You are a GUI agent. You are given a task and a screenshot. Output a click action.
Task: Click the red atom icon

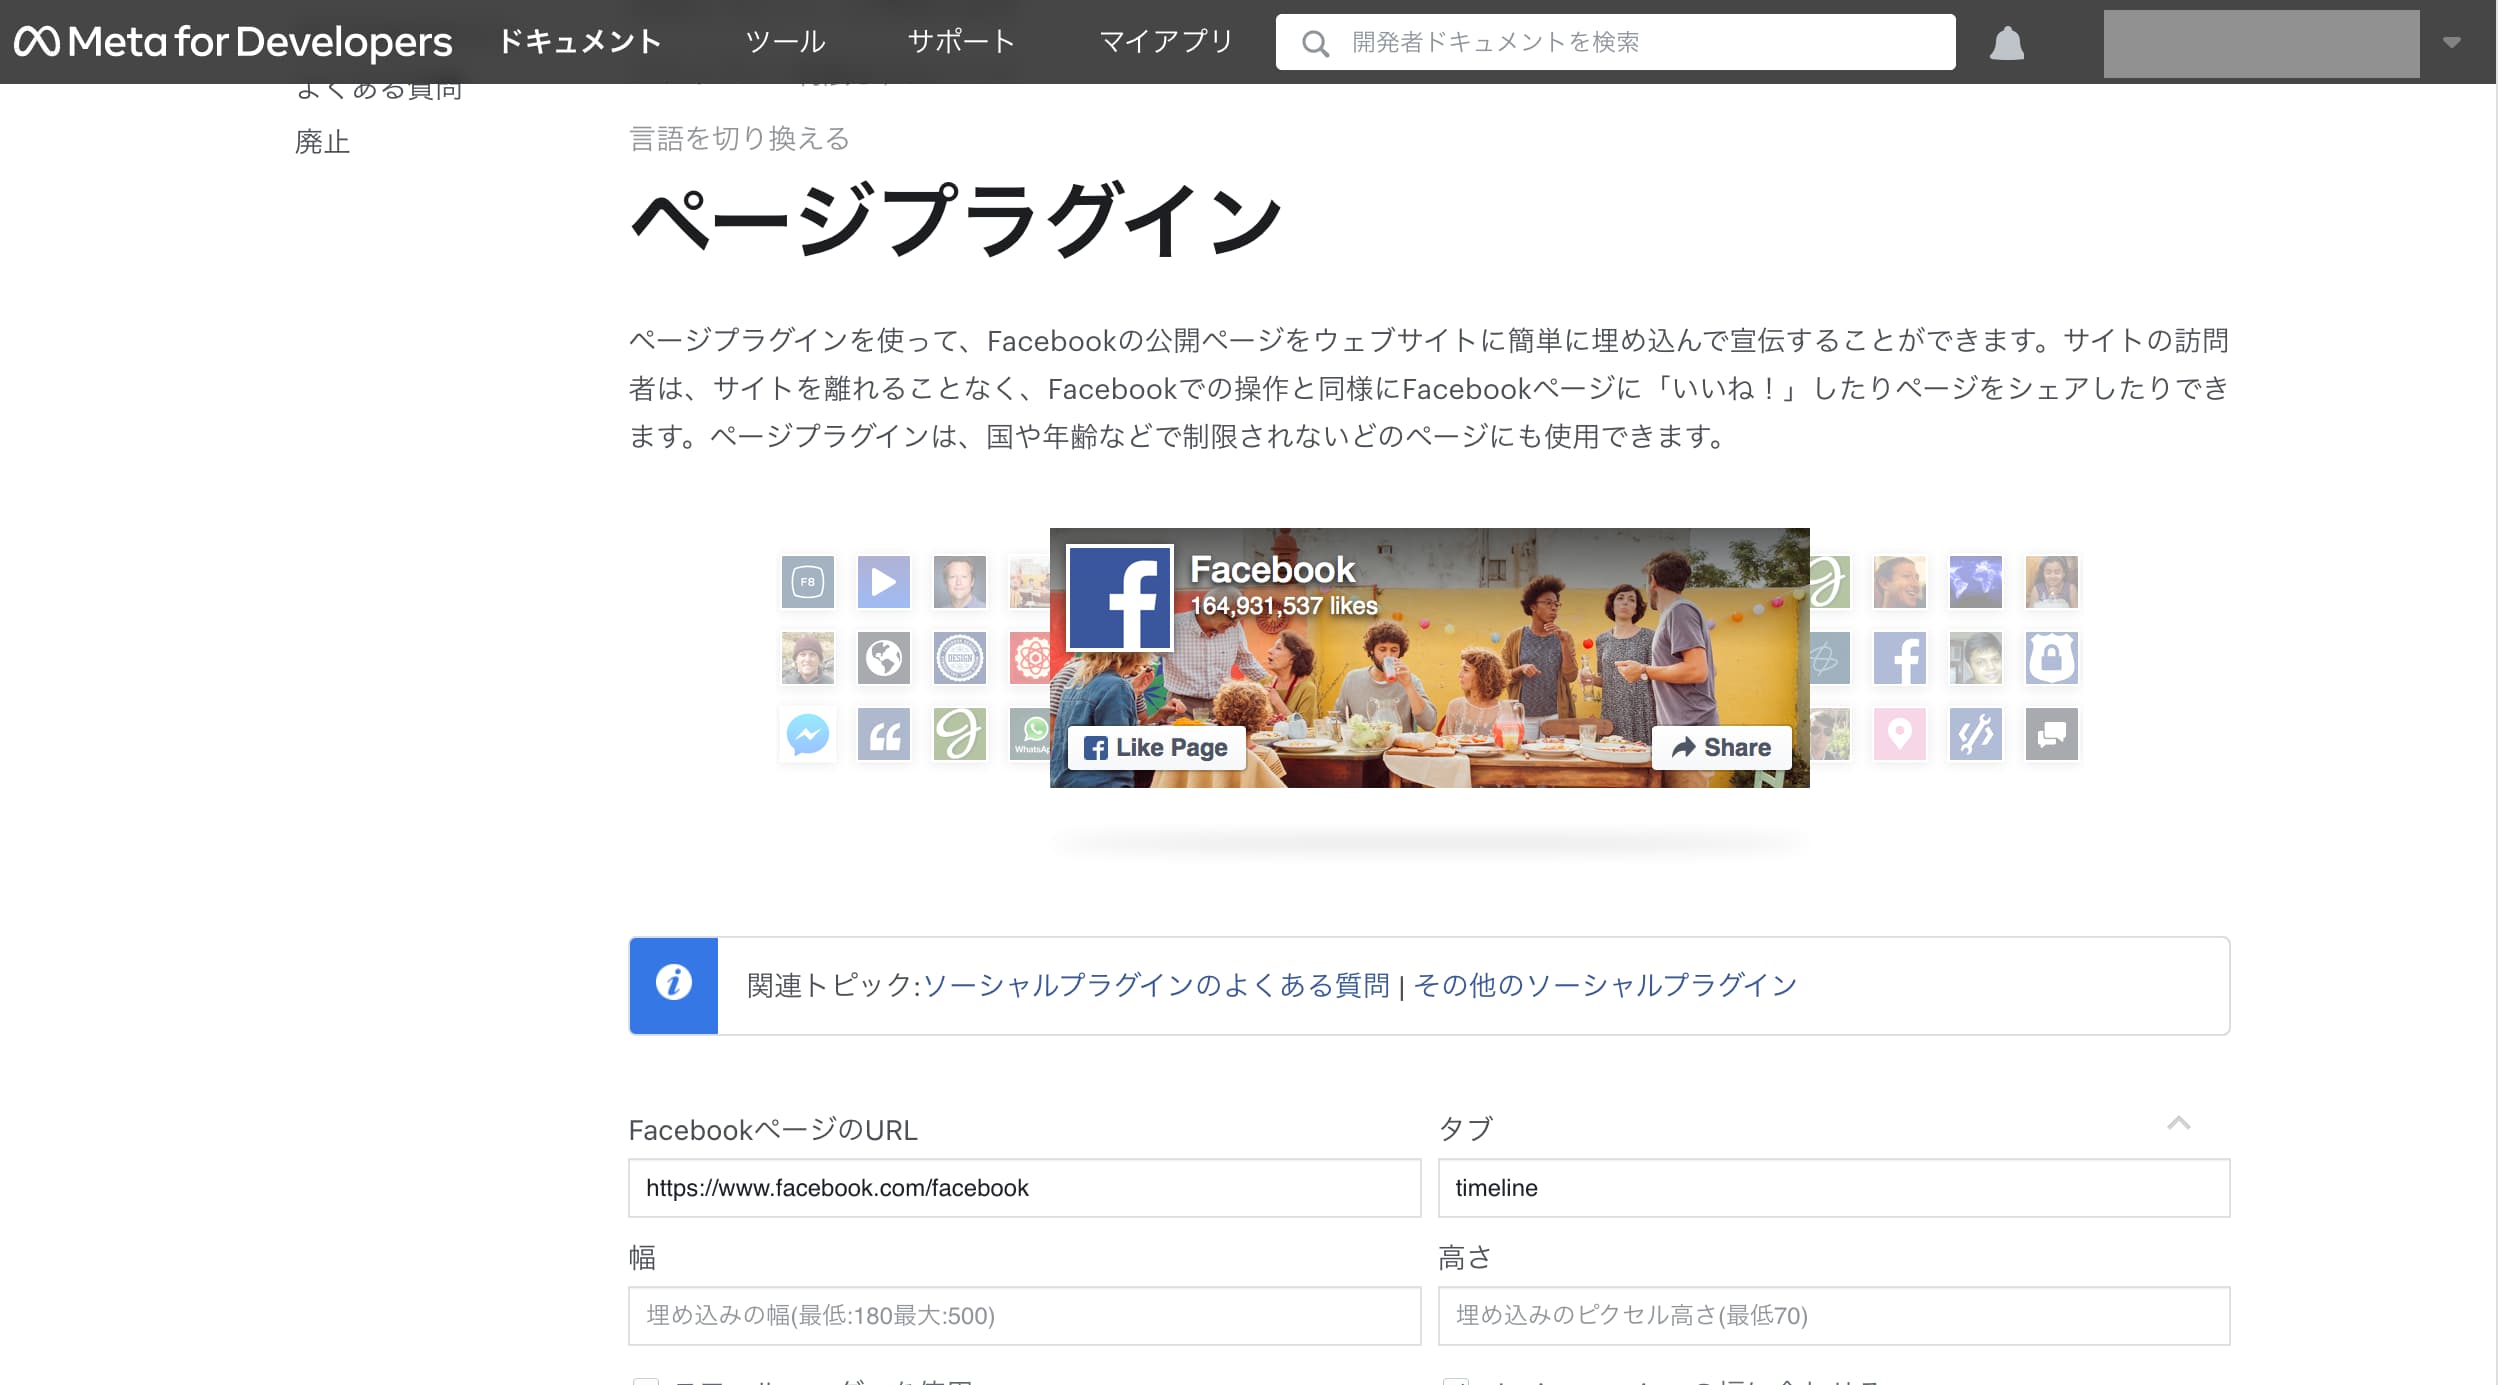1030,658
